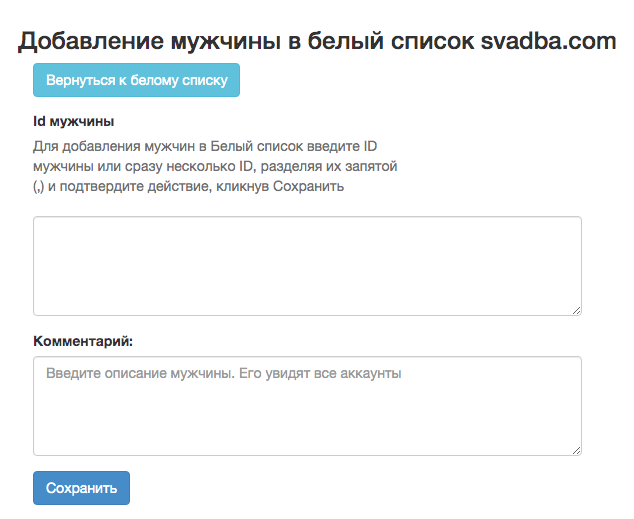The height and width of the screenshot is (519, 634).
Task: Select the Комментарий: field label
Action: point(83,341)
